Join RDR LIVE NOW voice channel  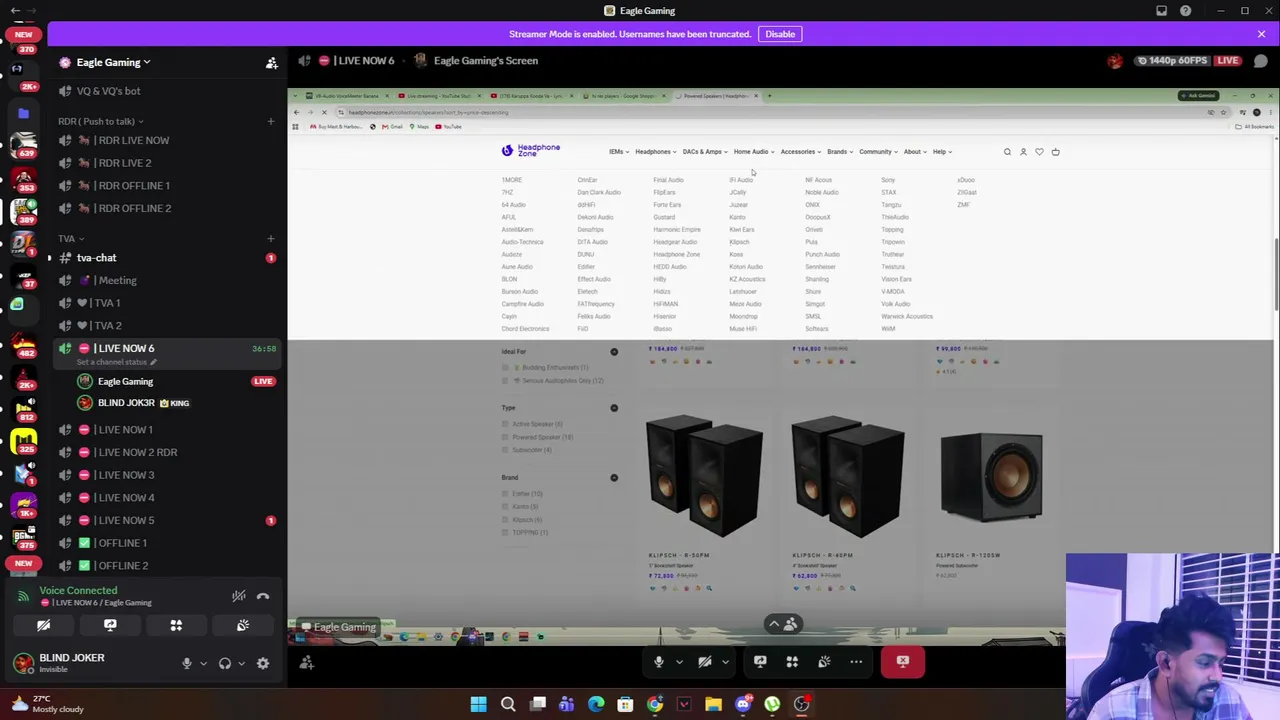[167, 140]
